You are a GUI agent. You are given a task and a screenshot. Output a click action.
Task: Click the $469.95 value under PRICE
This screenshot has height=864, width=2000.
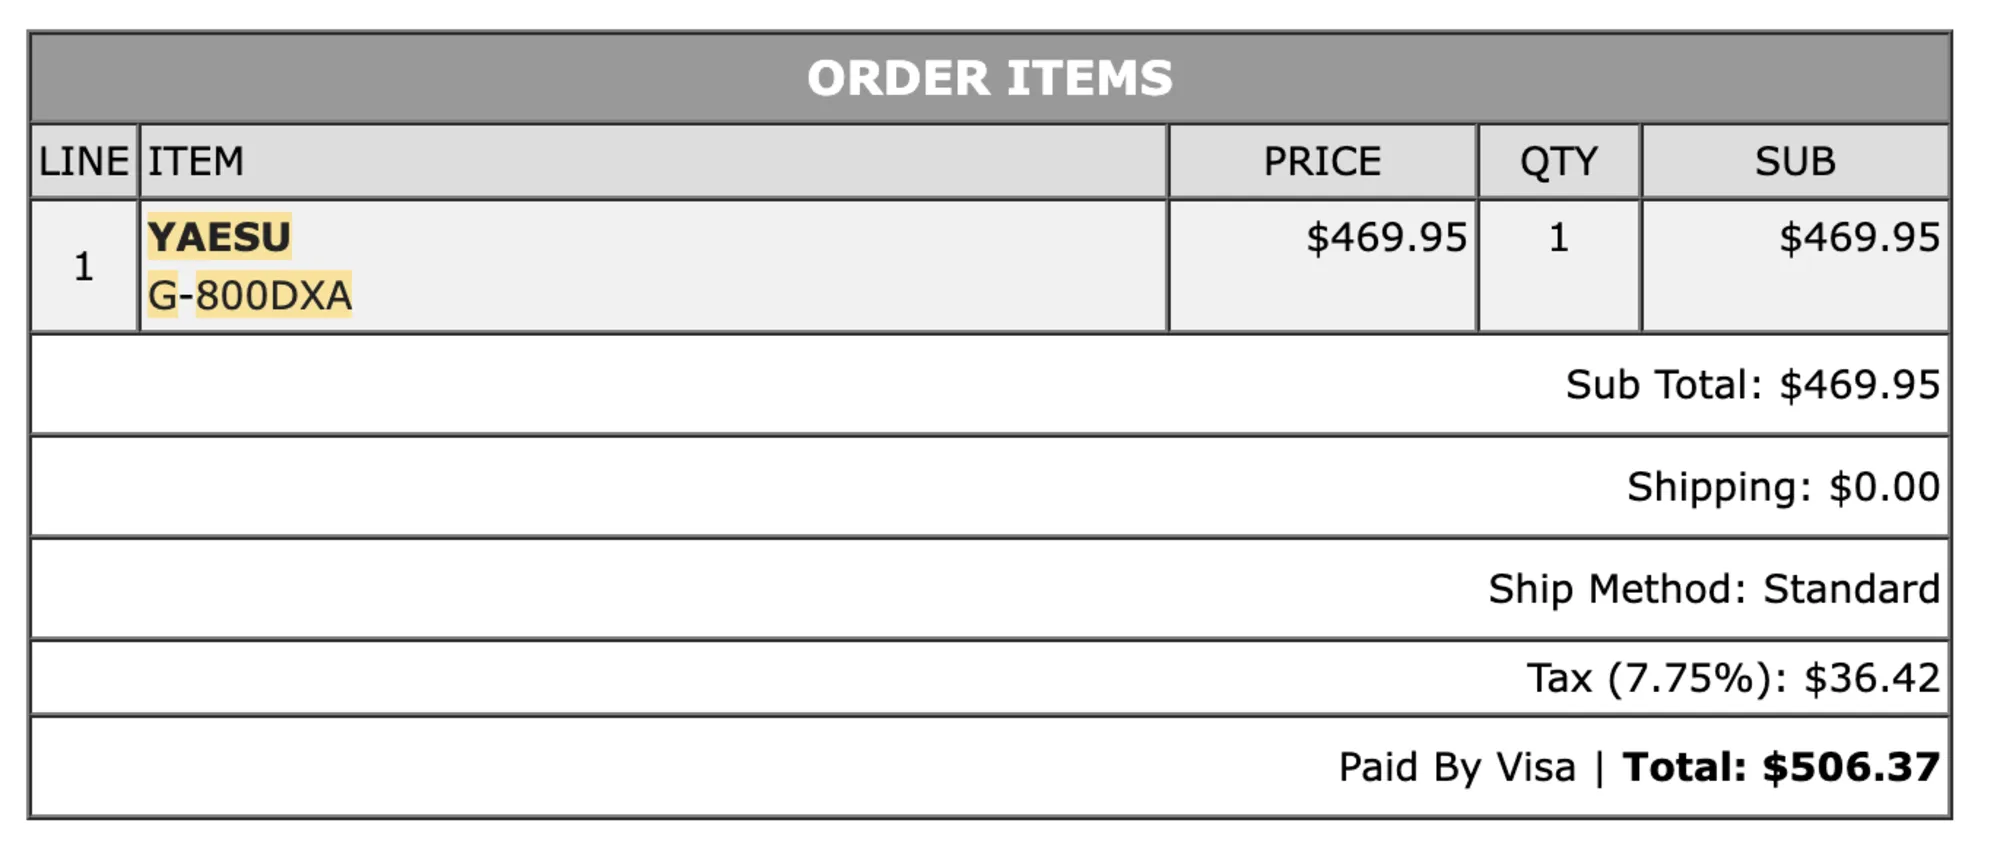(x=1386, y=238)
